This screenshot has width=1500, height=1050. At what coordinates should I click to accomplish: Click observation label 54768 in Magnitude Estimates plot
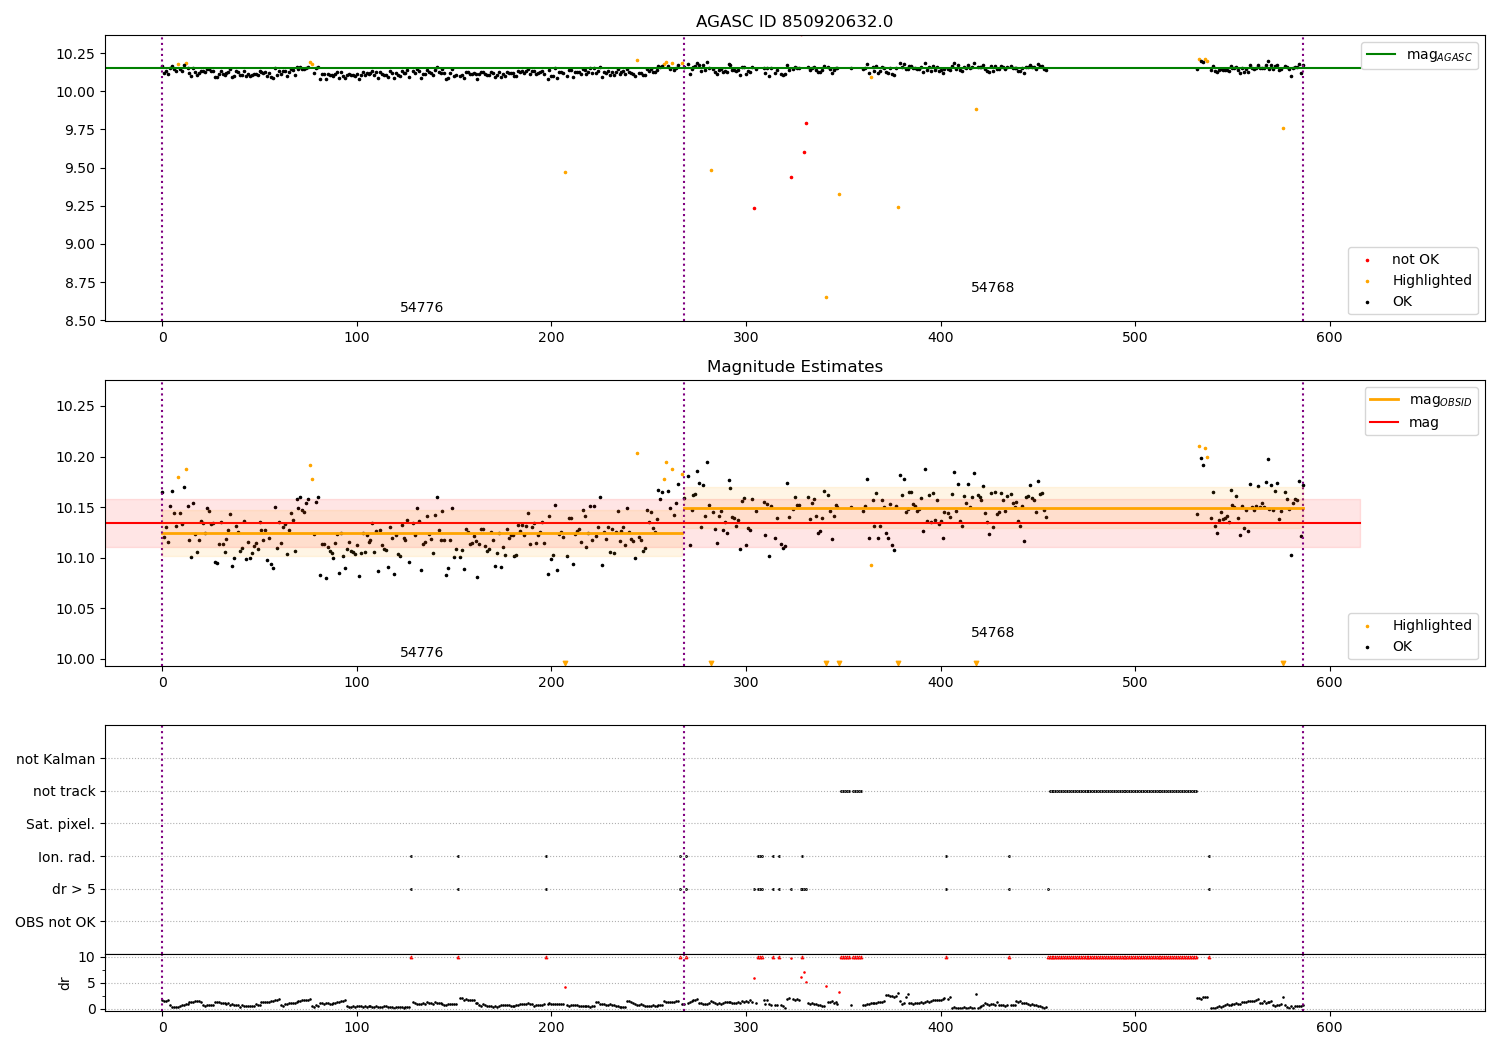tap(992, 633)
